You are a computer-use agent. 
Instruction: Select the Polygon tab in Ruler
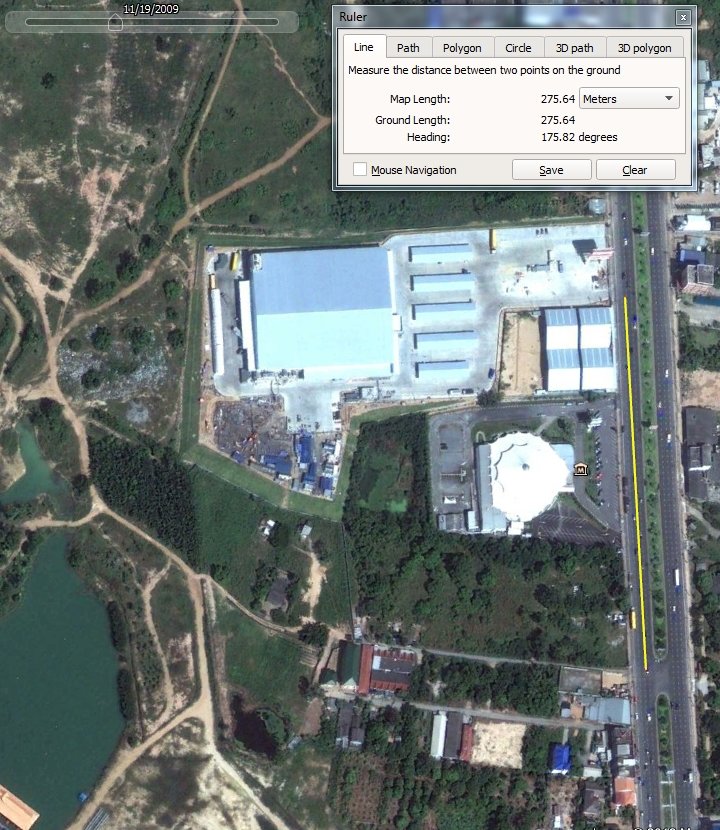462,47
